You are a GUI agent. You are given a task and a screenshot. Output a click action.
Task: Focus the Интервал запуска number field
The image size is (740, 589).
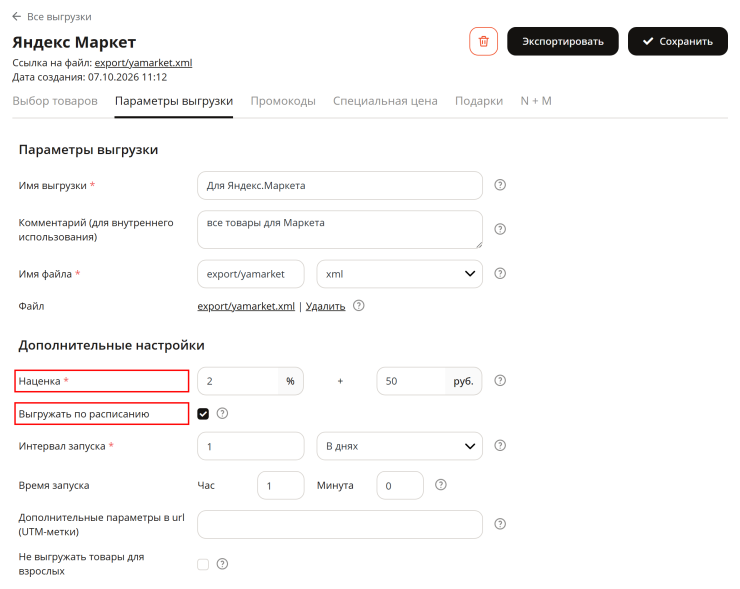point(251,446)
